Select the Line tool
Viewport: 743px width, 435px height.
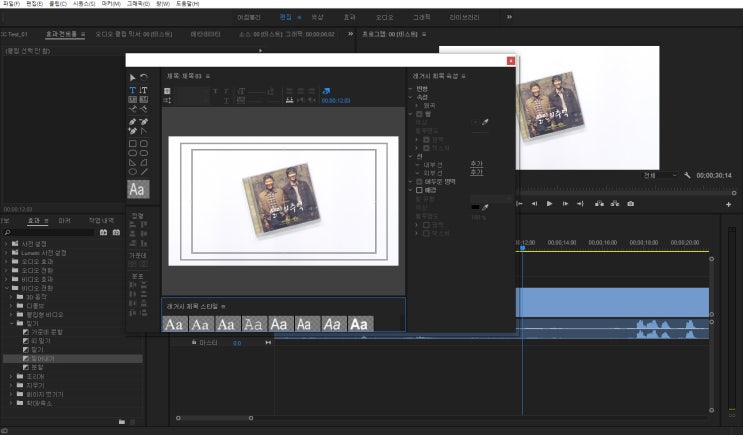[144, 172]
